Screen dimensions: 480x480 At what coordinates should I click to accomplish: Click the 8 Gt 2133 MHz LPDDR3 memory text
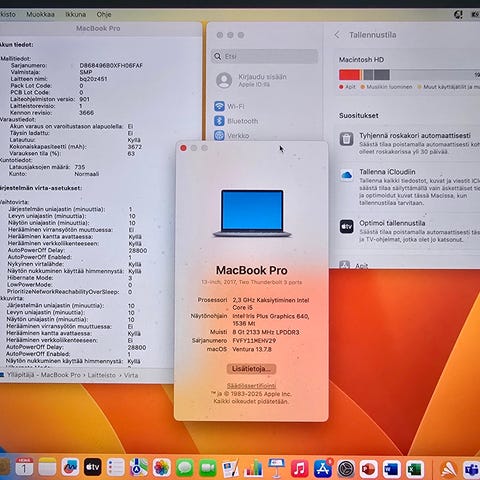coord(266,332)
